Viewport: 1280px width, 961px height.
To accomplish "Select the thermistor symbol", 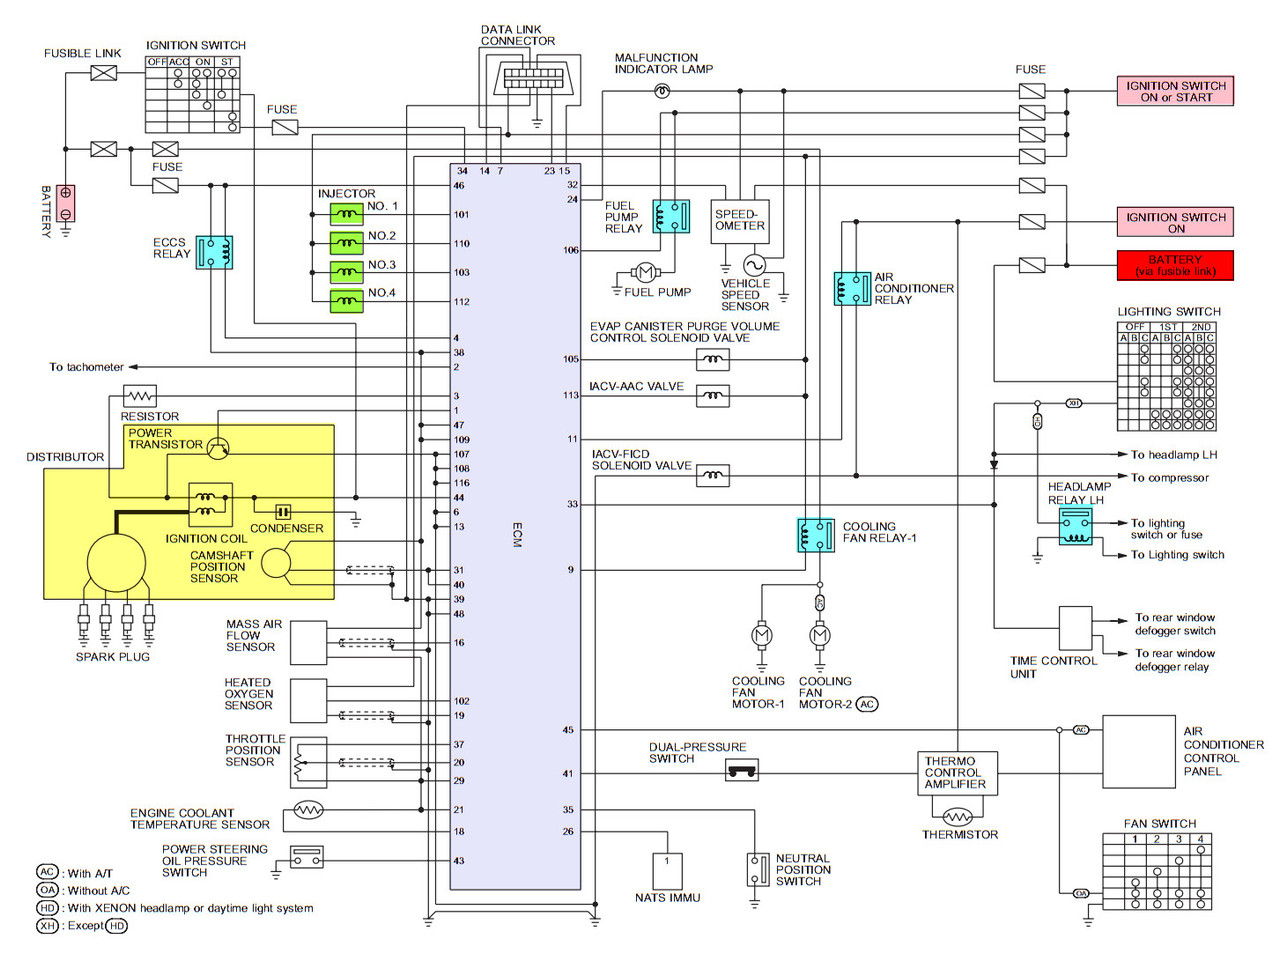I will 958,816.
